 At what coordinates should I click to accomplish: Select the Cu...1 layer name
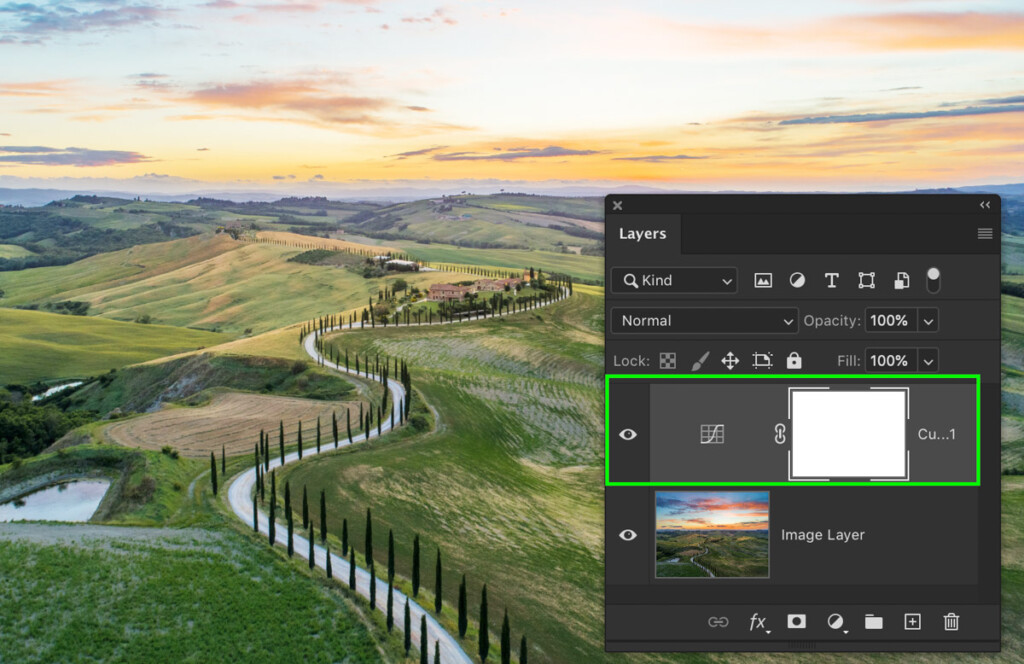(936, 434)
